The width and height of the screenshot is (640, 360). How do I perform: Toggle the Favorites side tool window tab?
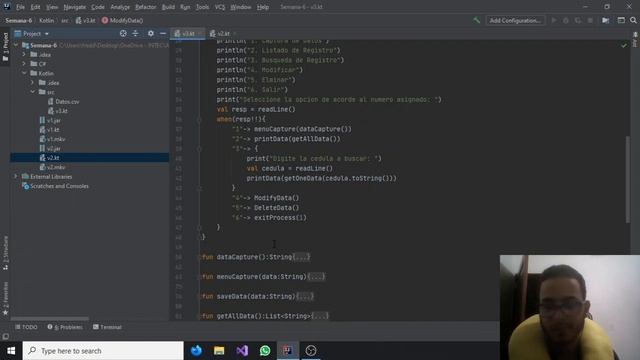pyautogui.click(x=5, y=298)
